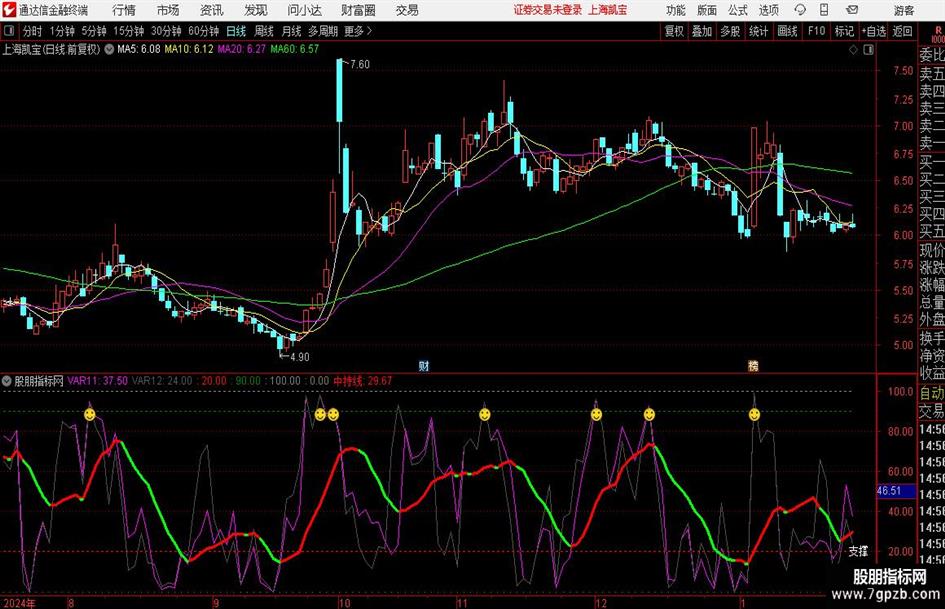The height and width of the screenshot is (609, 945).
Task: Click the MA10: 6.12 label
Action: click(x=189, y=49)
